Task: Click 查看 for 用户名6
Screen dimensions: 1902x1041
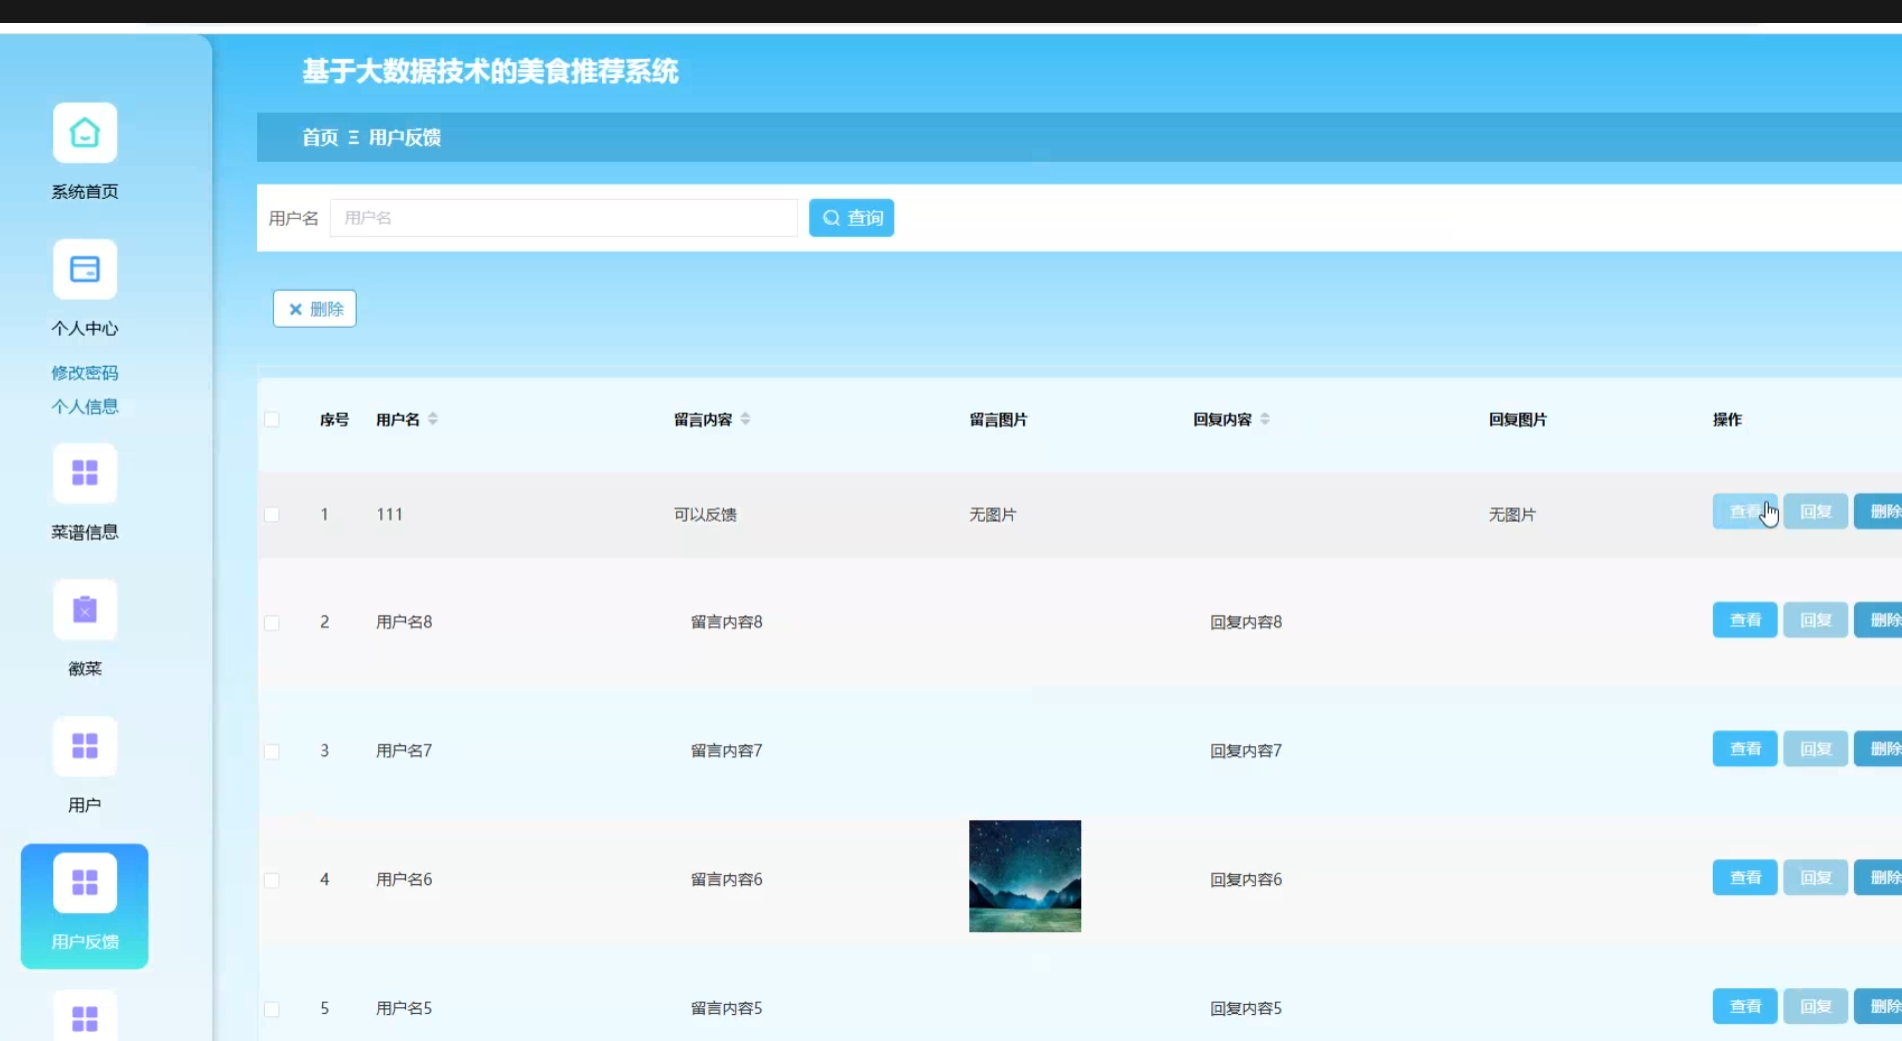Action: tap(1745, 878)
